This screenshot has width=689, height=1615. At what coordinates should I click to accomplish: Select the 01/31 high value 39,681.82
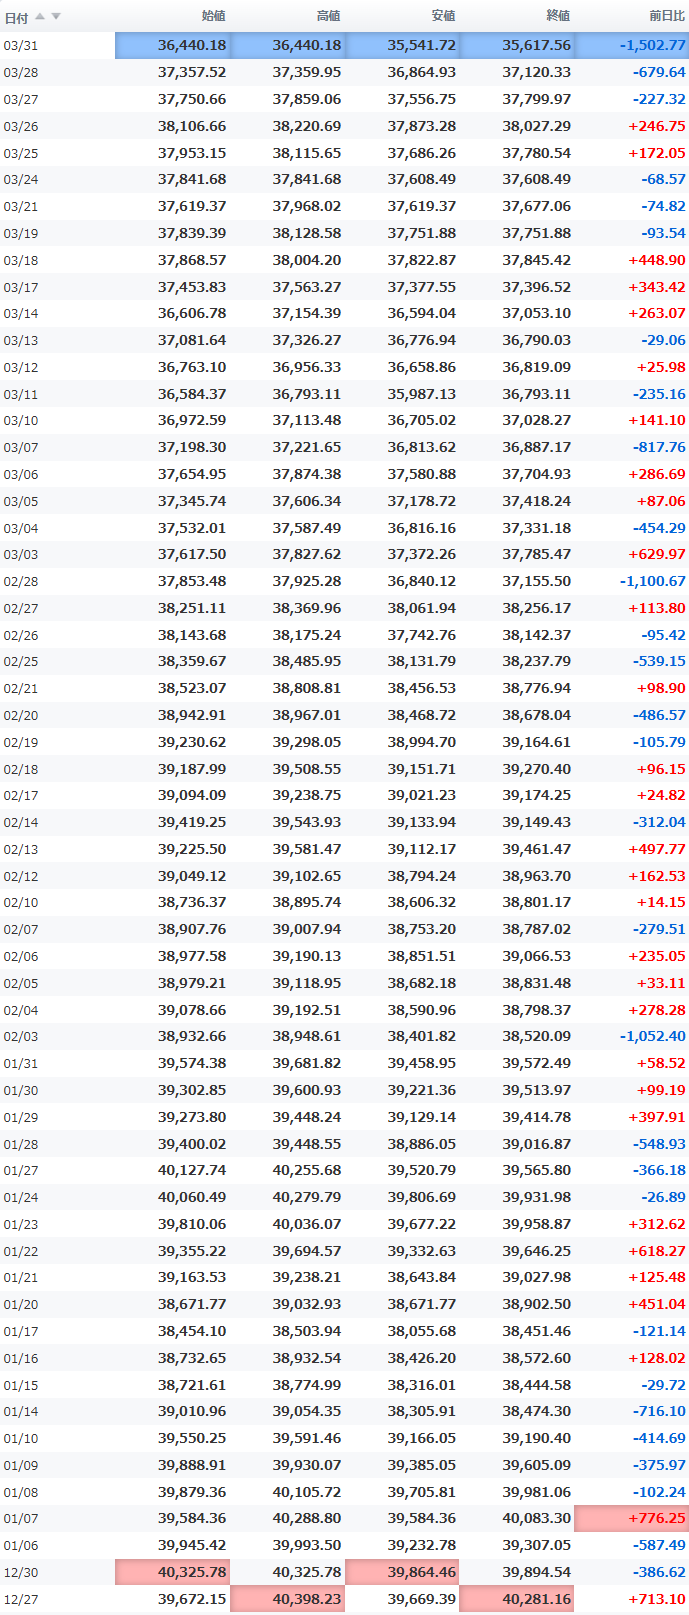[307, 1063]
